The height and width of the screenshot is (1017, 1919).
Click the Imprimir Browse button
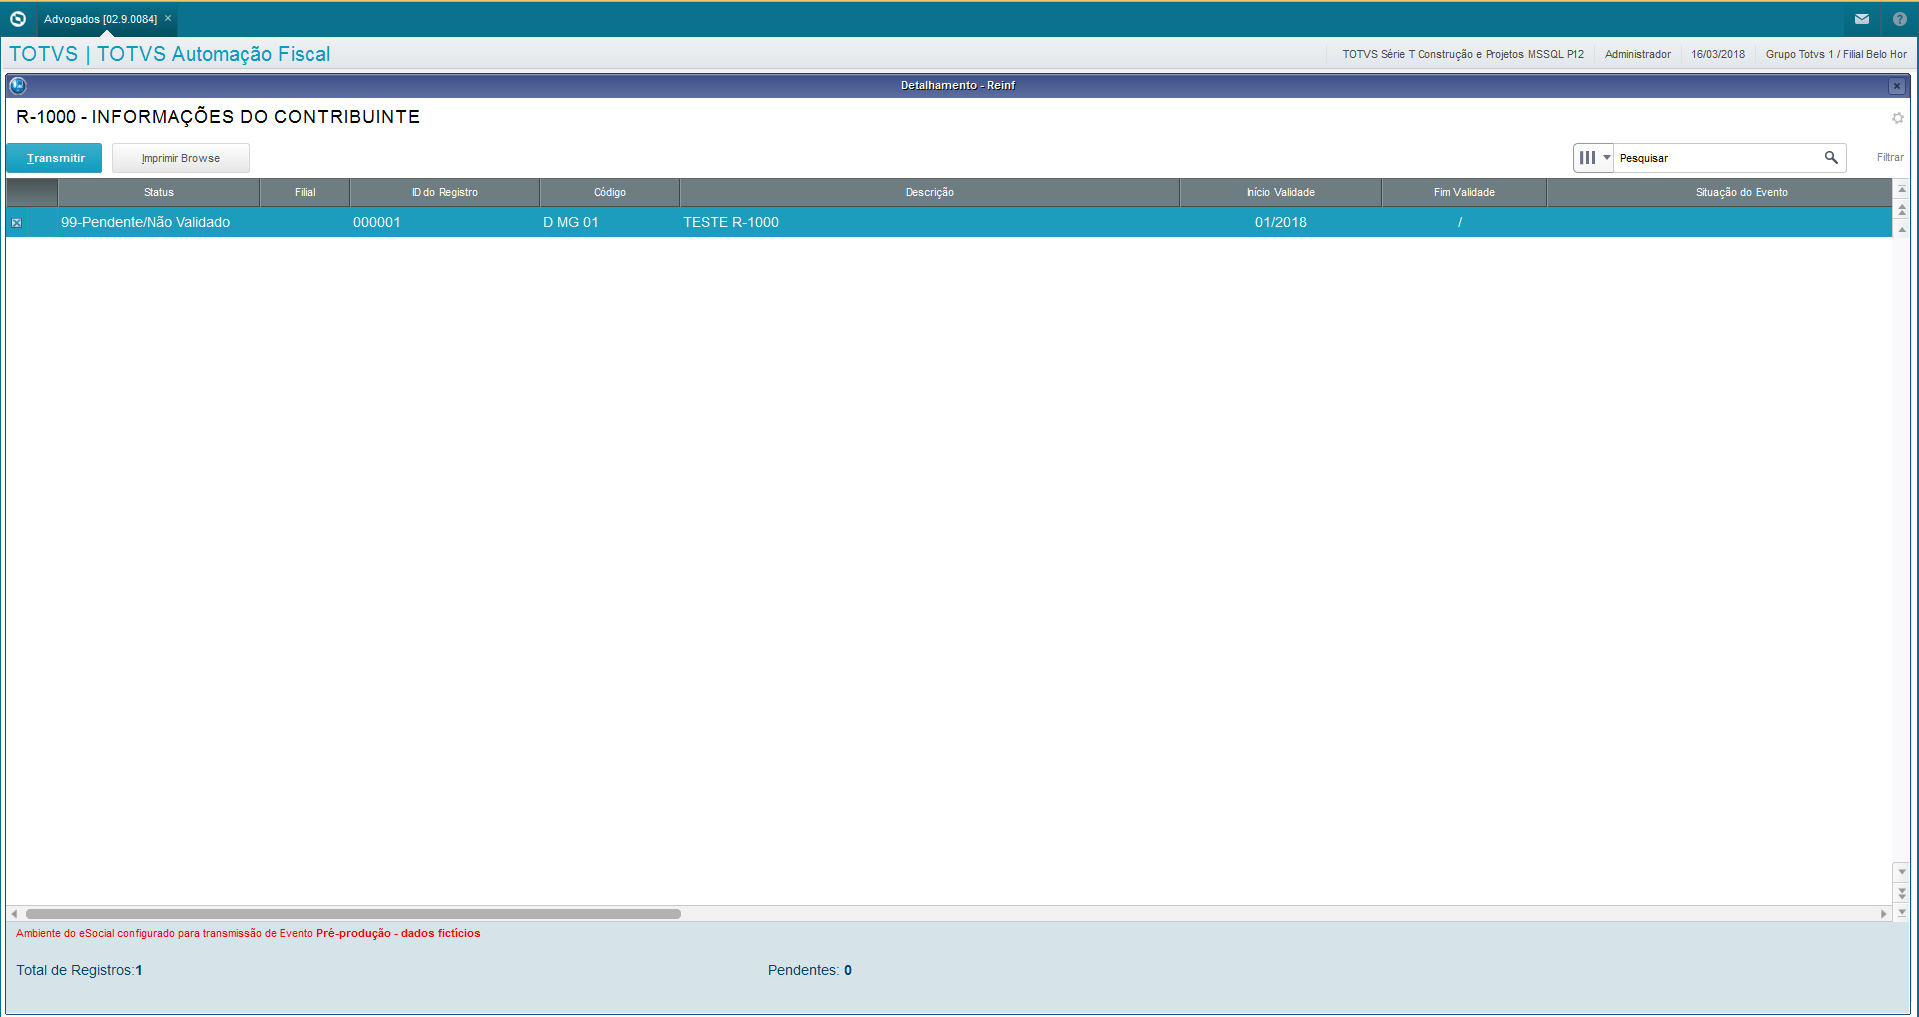click(181, 158)
